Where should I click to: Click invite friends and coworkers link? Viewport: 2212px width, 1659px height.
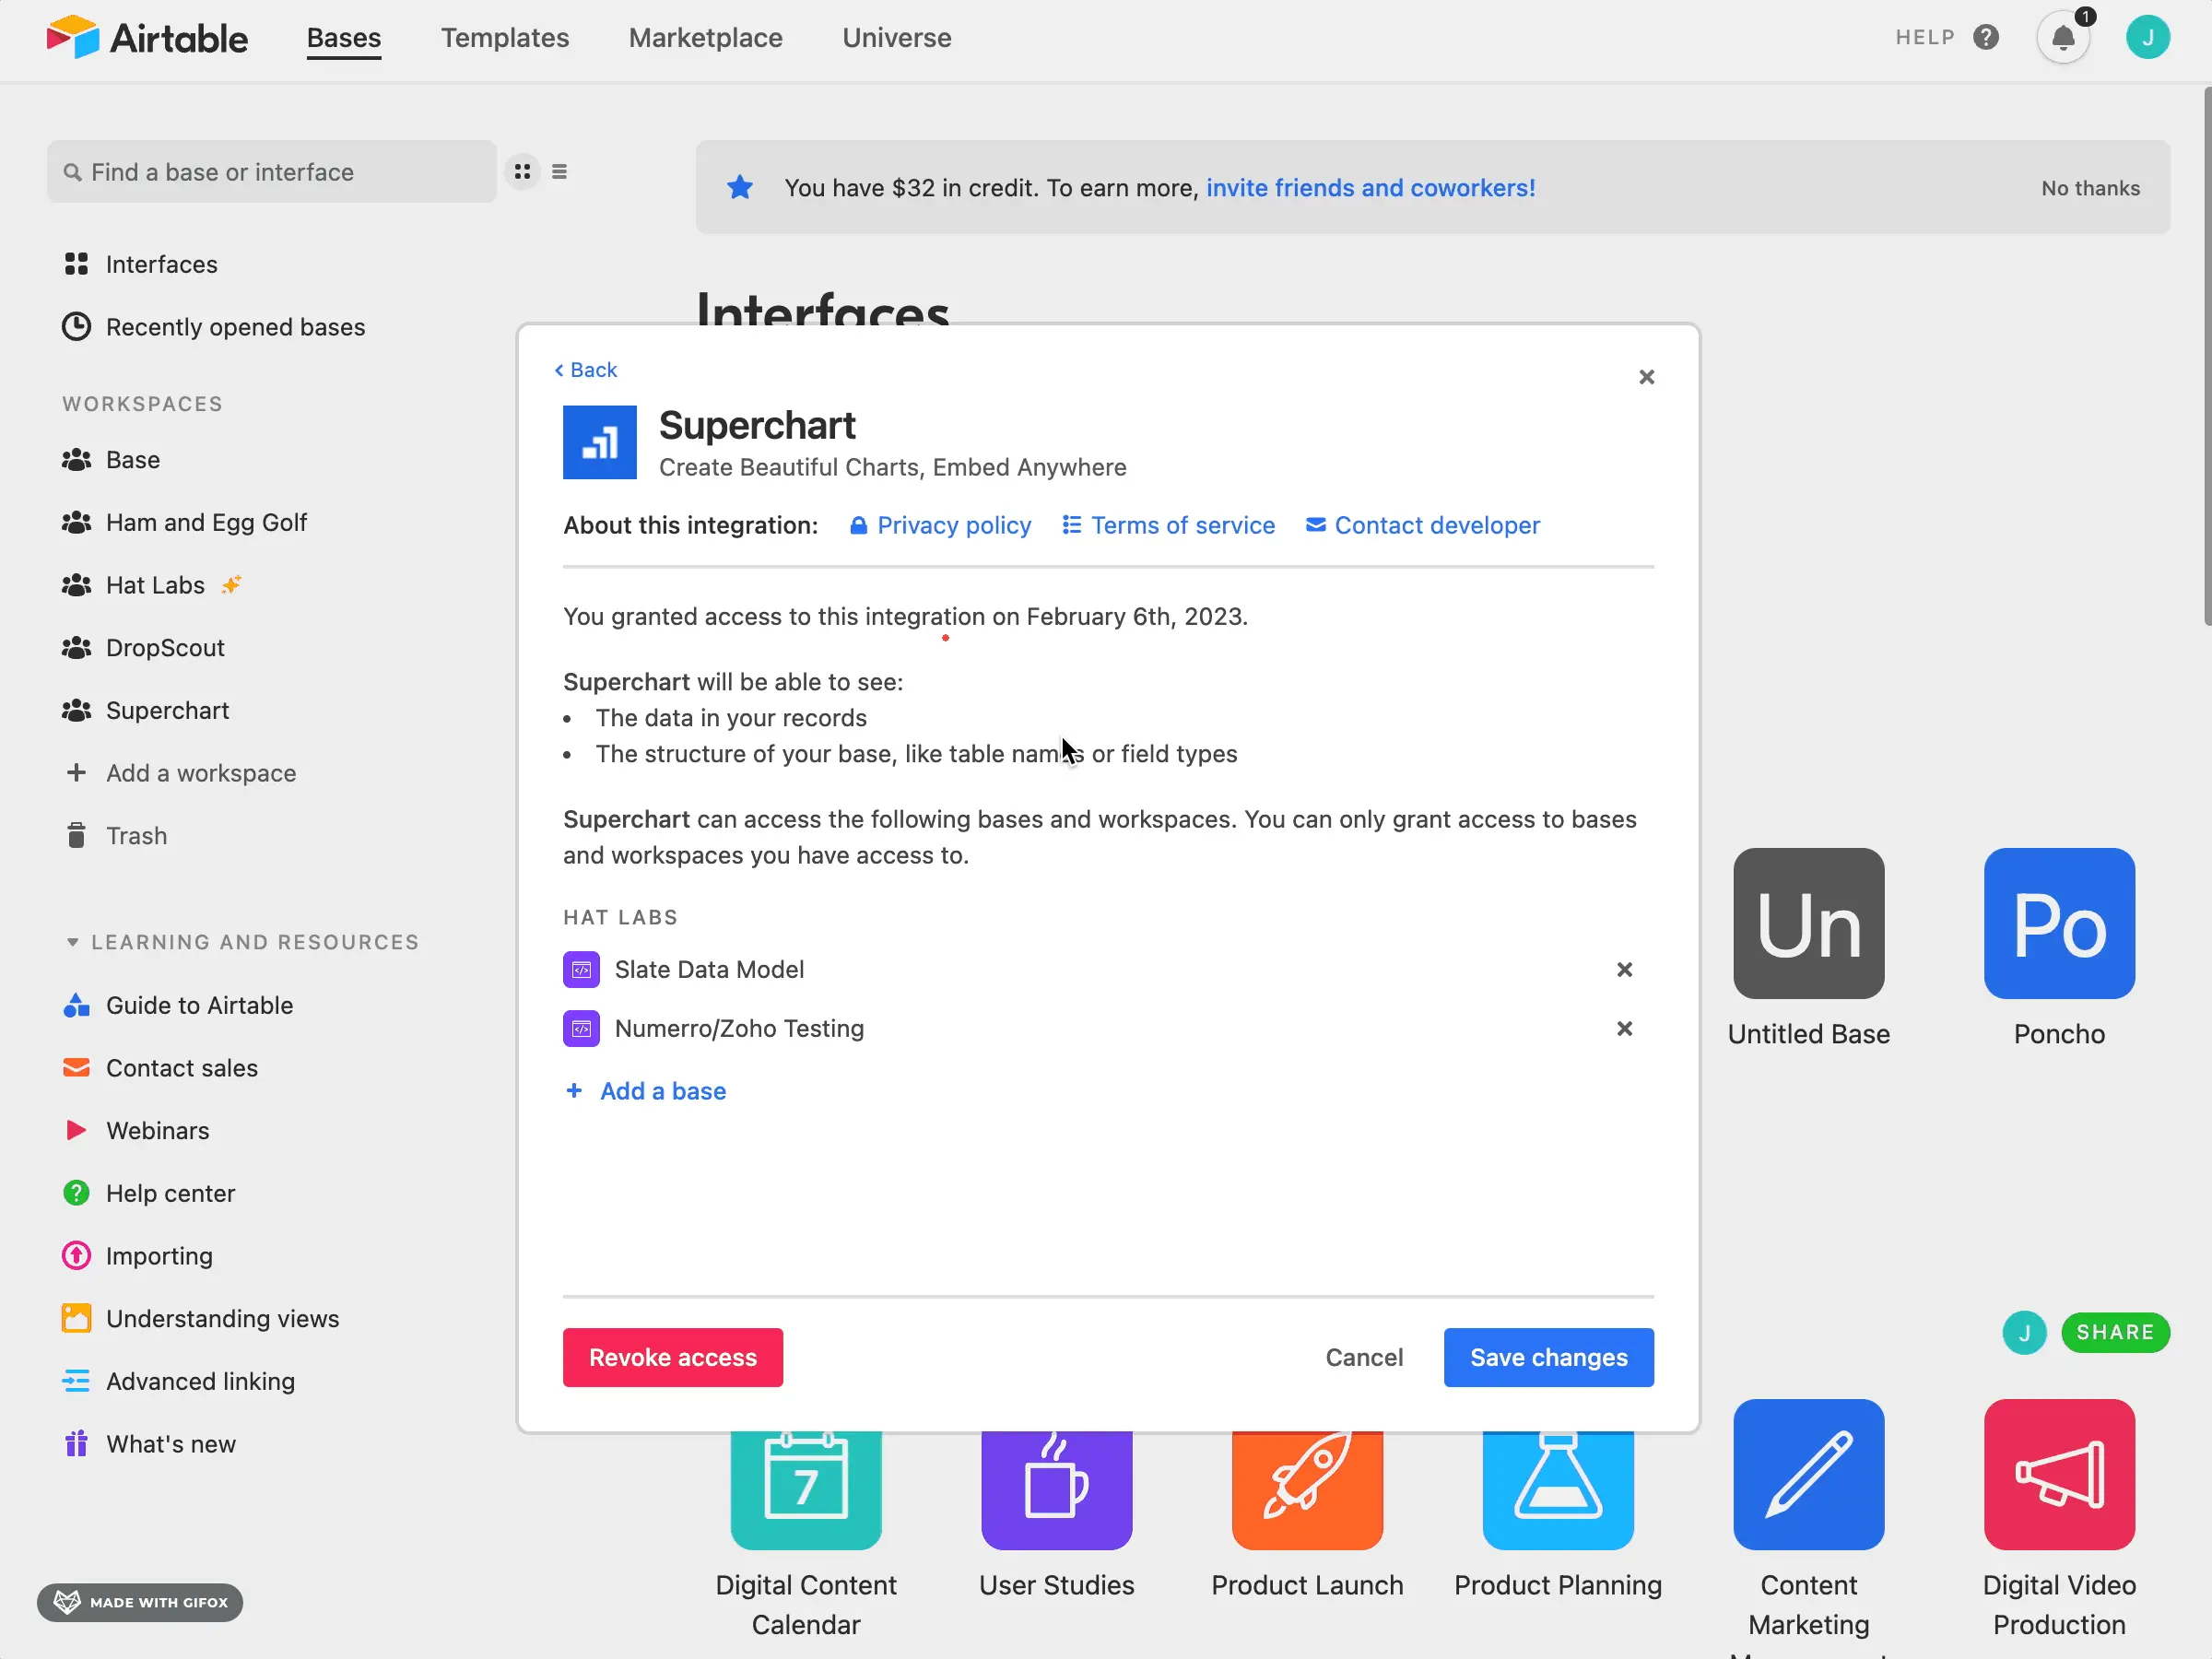[1370, 188]
